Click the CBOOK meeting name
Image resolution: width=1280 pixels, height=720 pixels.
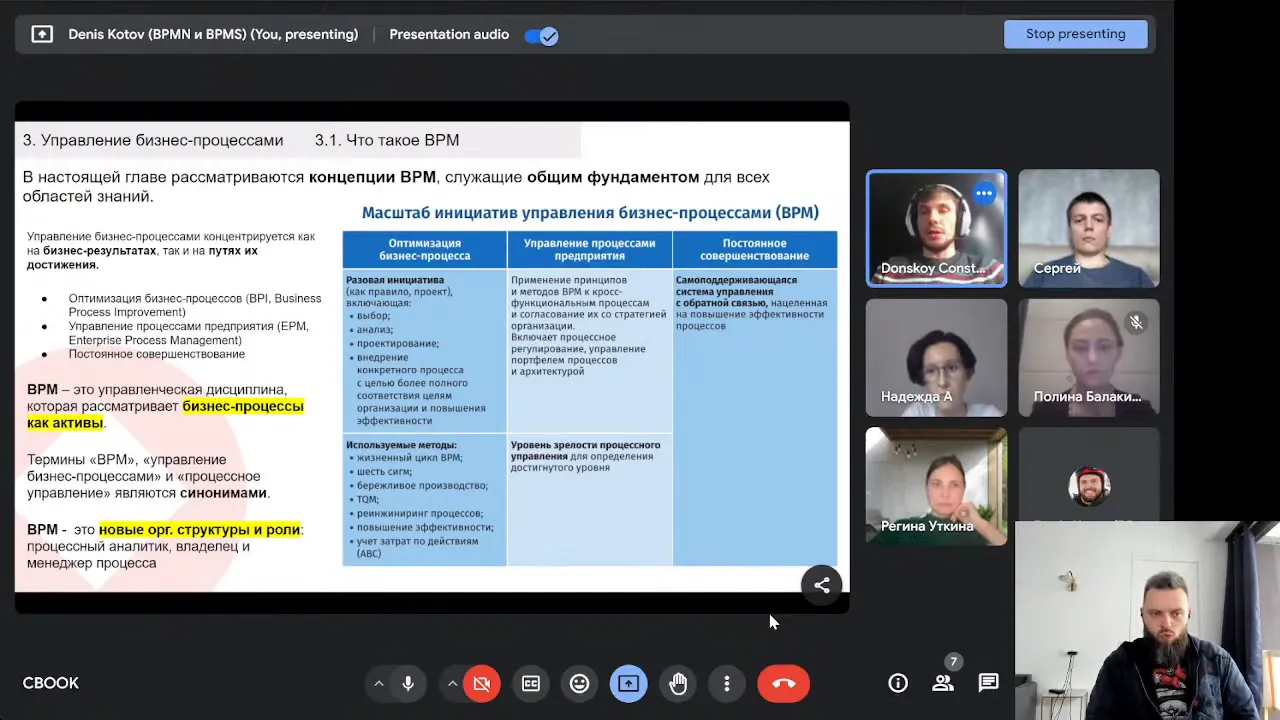(51, 683)
